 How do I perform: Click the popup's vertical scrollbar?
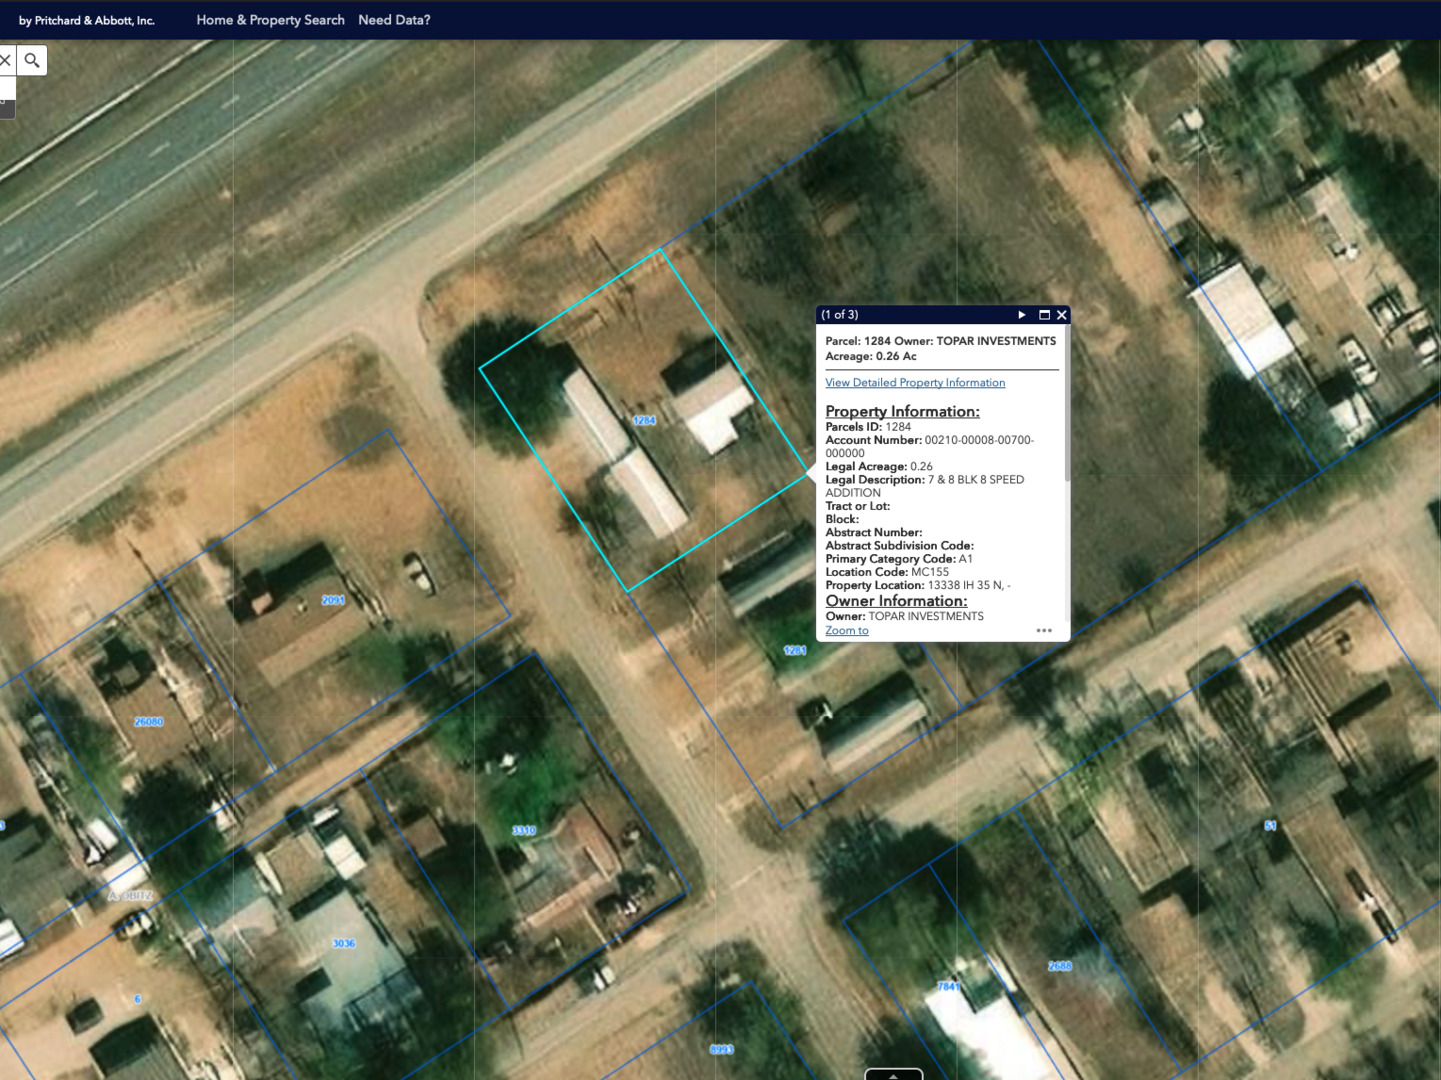click(x=1067, y=420)
